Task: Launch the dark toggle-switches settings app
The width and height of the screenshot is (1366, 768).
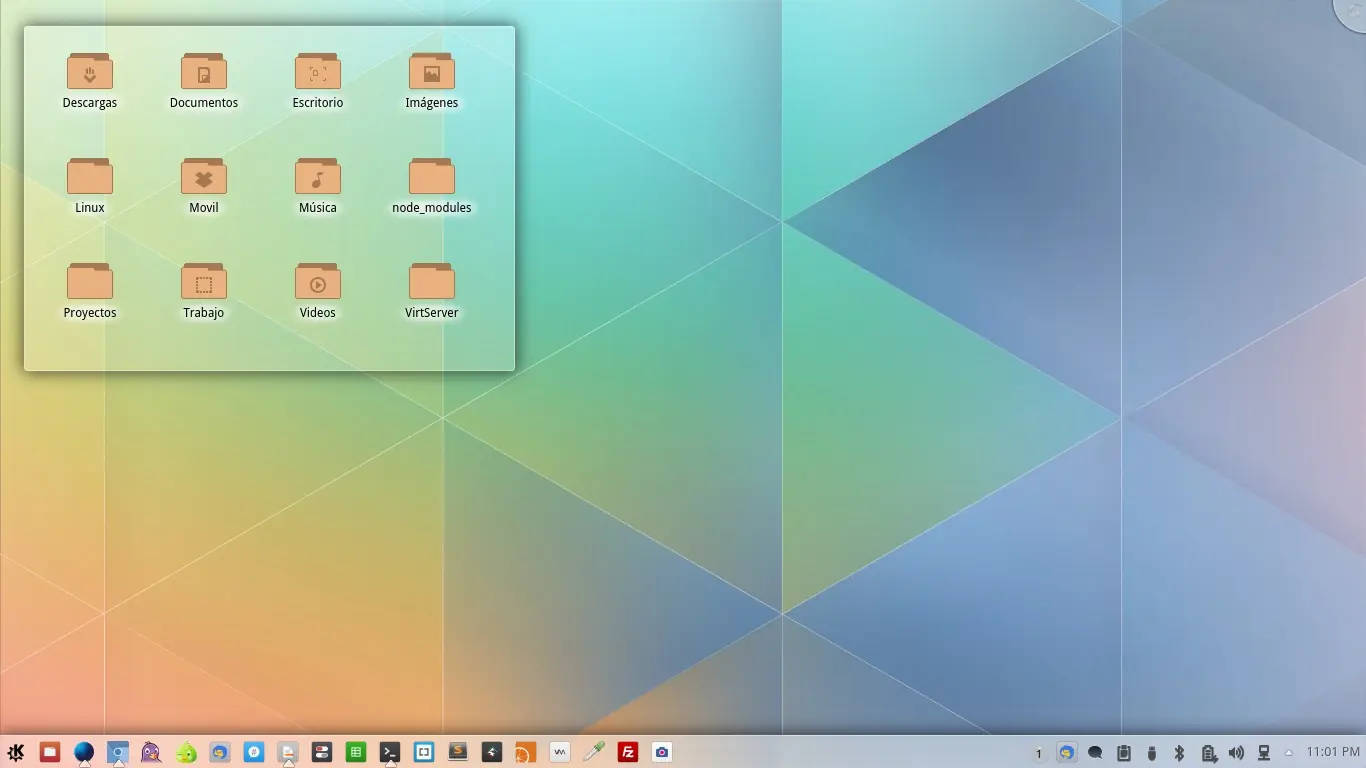Action: click(x=322, y=752)
